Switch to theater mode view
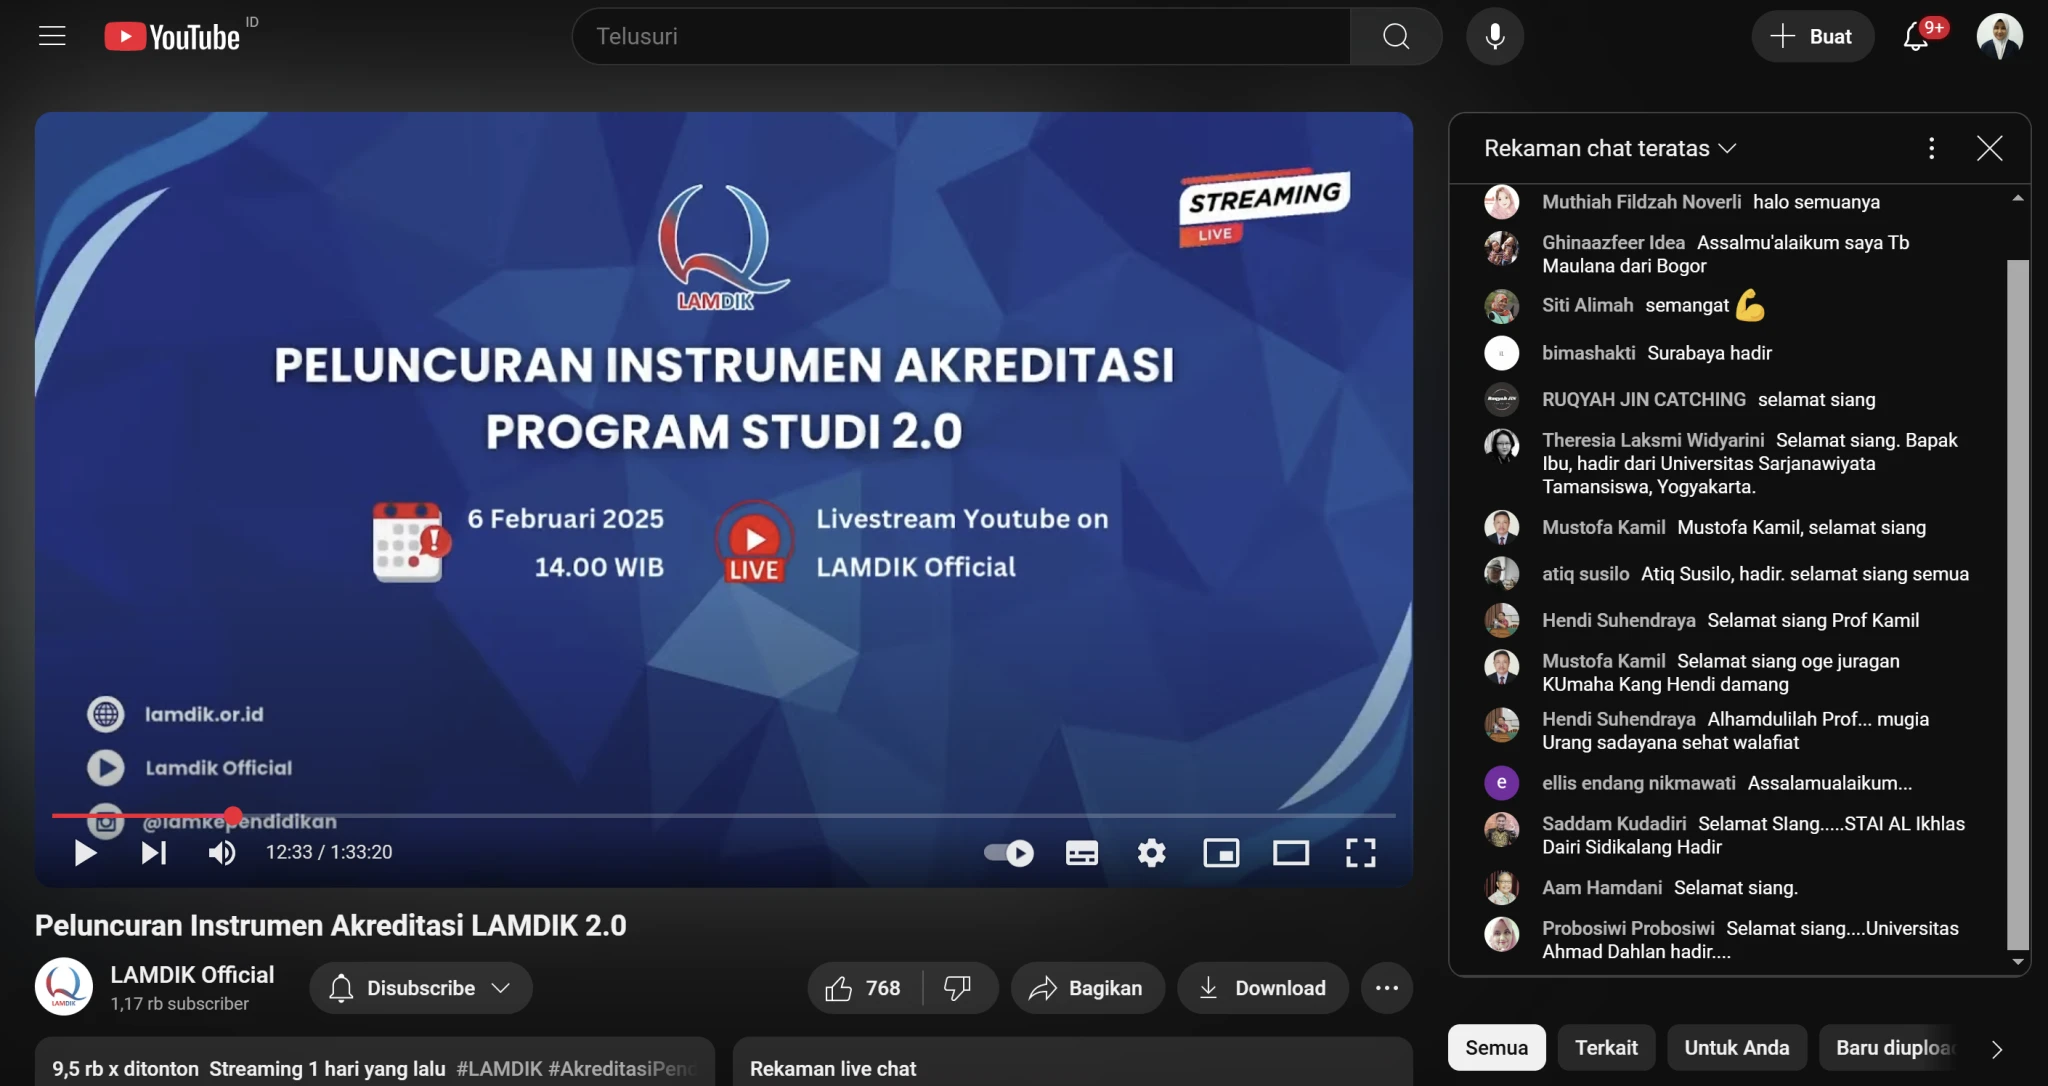The height and width of the screenshot is (1086, 2048). pos(1290,853)
